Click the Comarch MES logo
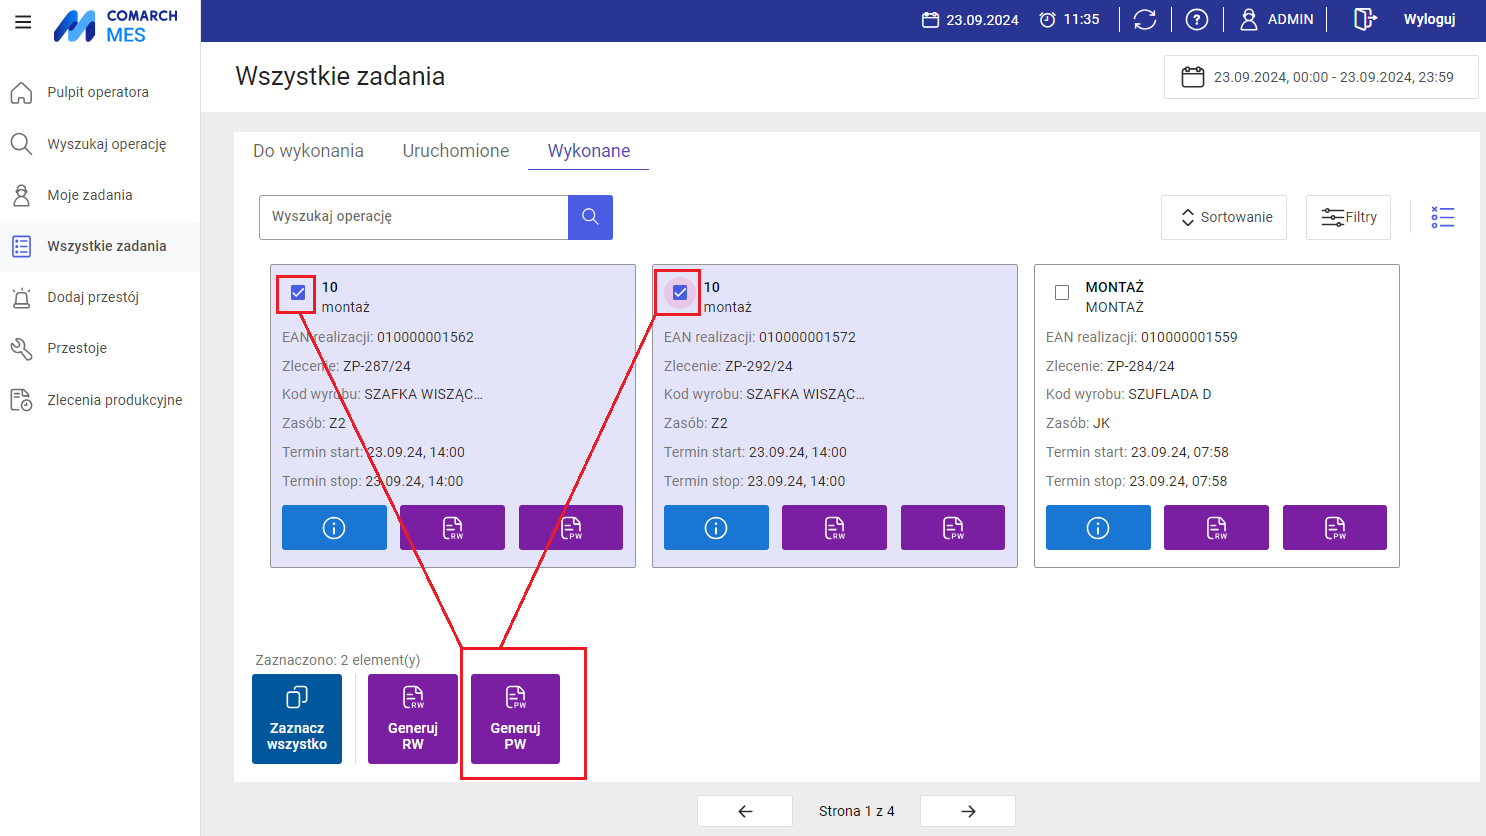This screenshot has height=836, width=1486. (116, 26)
